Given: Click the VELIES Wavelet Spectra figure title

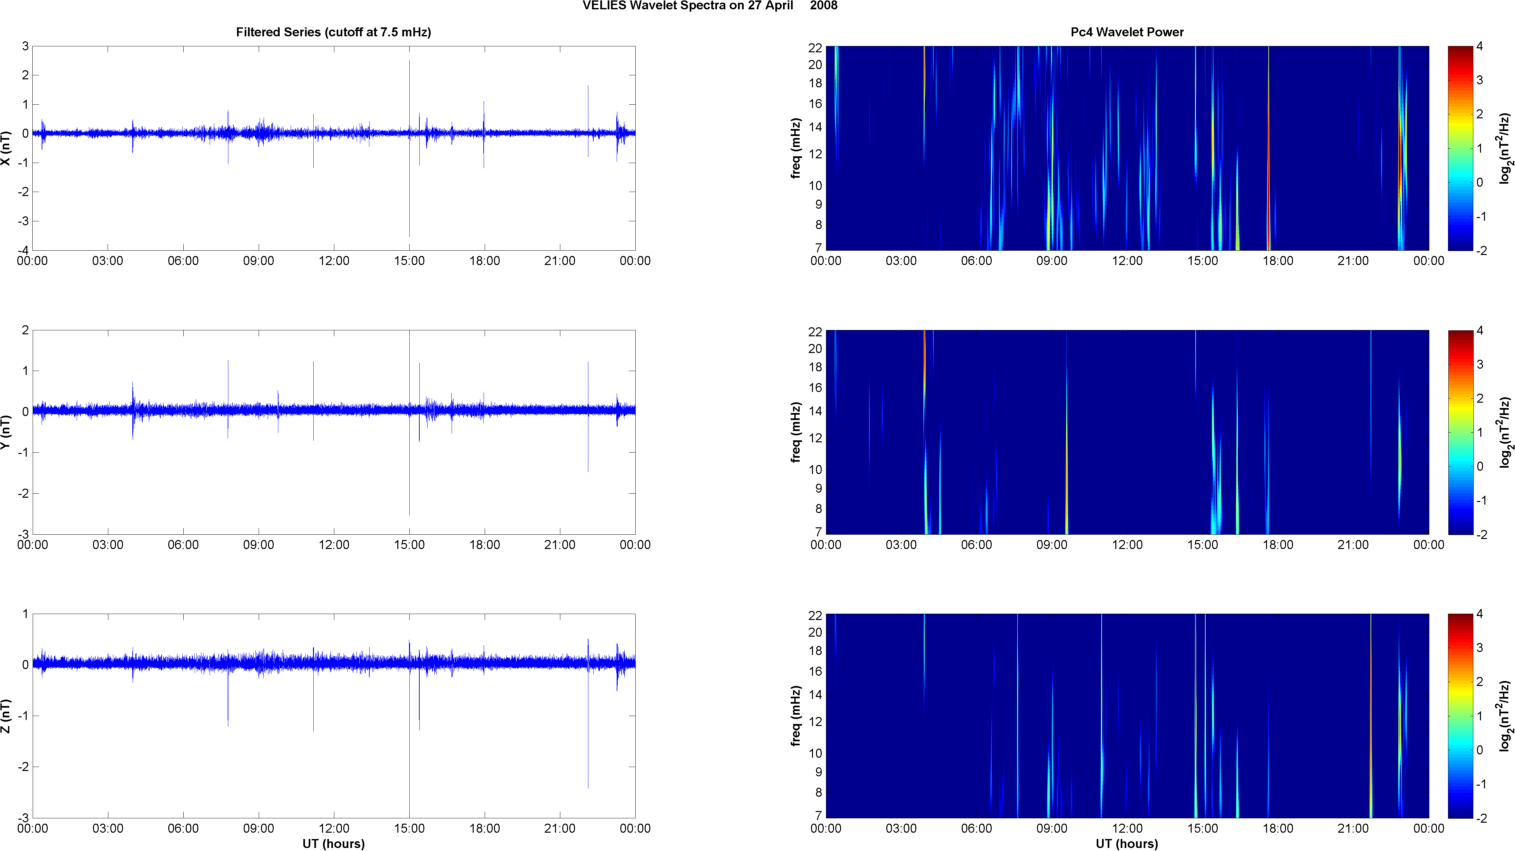Looking at the screenshot, I should 710,6.
